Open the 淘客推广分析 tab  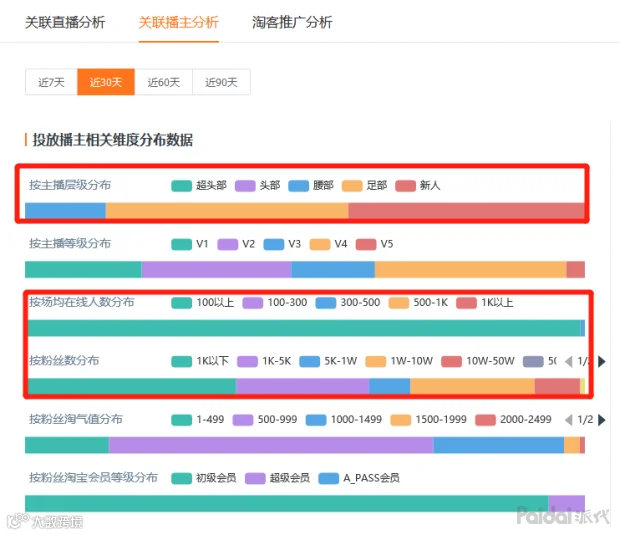[x=292, y=22]
